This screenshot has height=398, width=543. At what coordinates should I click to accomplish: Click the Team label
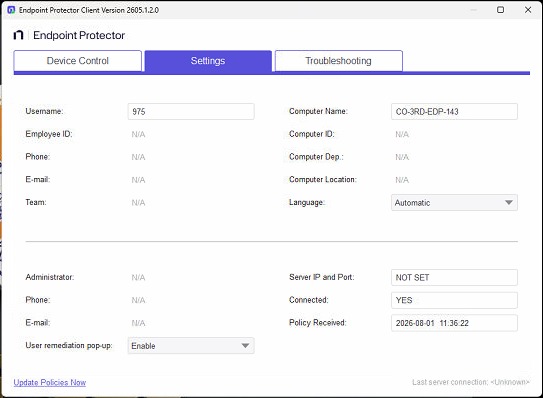click(x=36, y=202)
